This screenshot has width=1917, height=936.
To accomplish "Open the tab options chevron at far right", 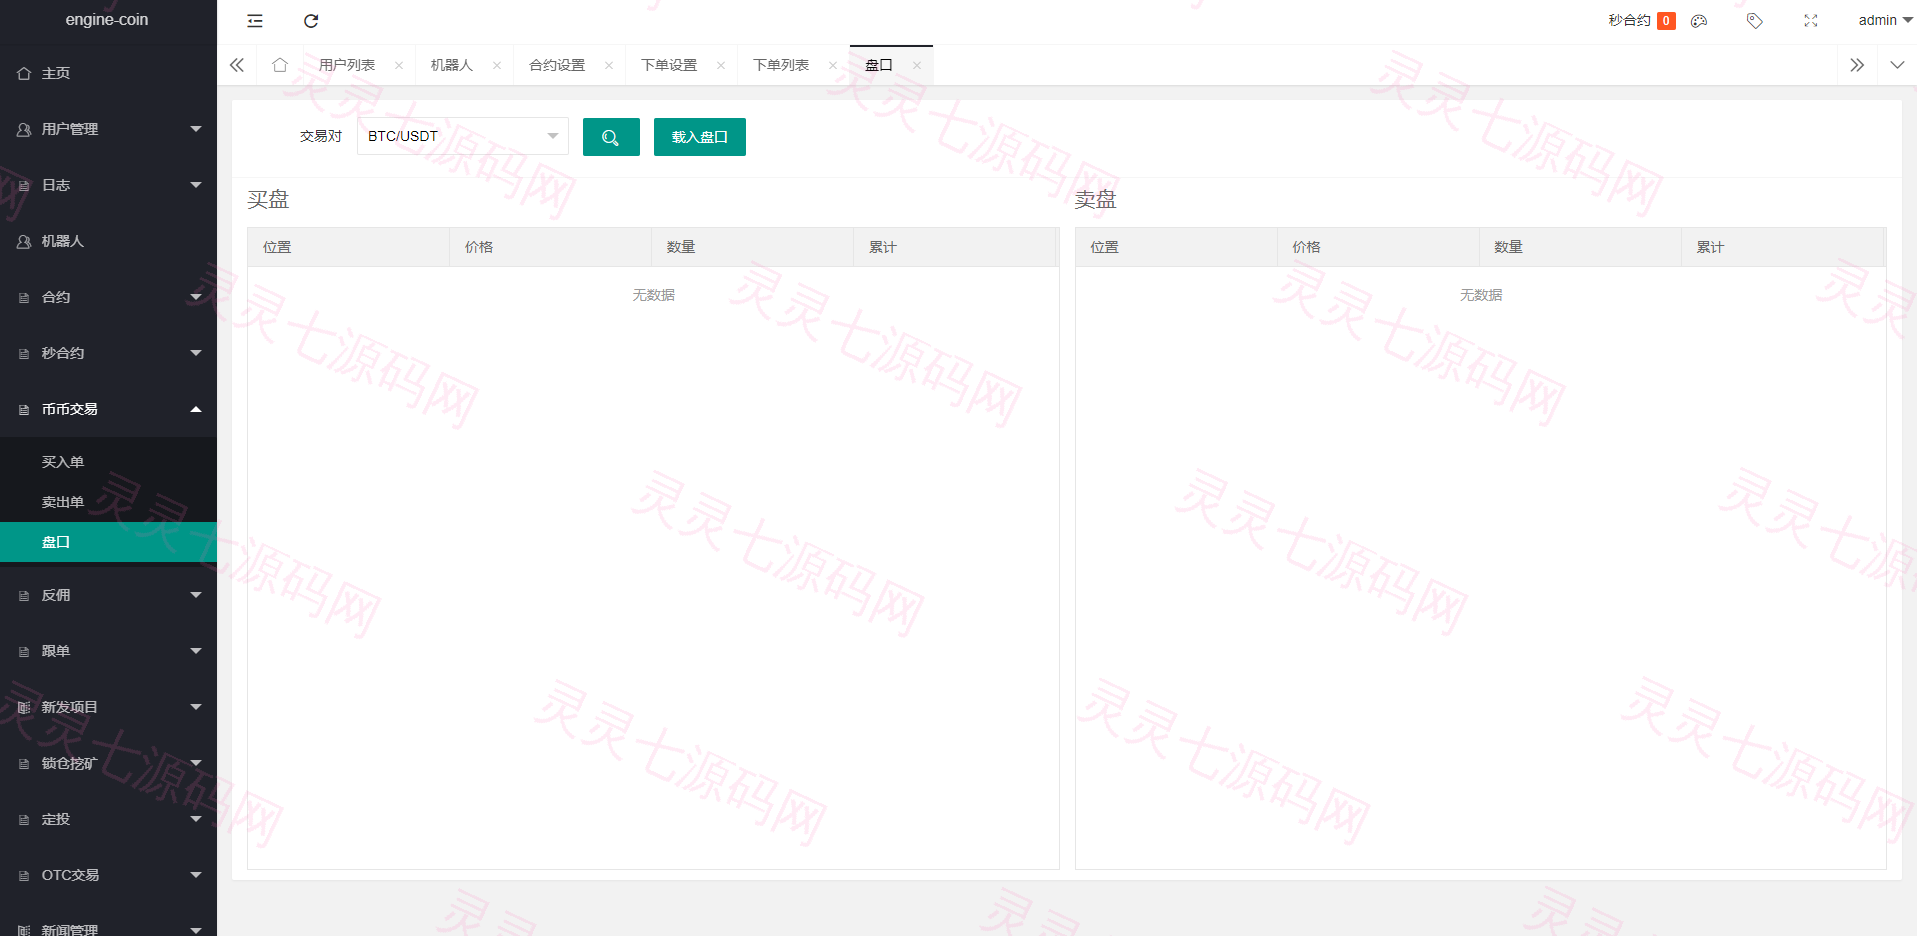I will point(1897,65).
